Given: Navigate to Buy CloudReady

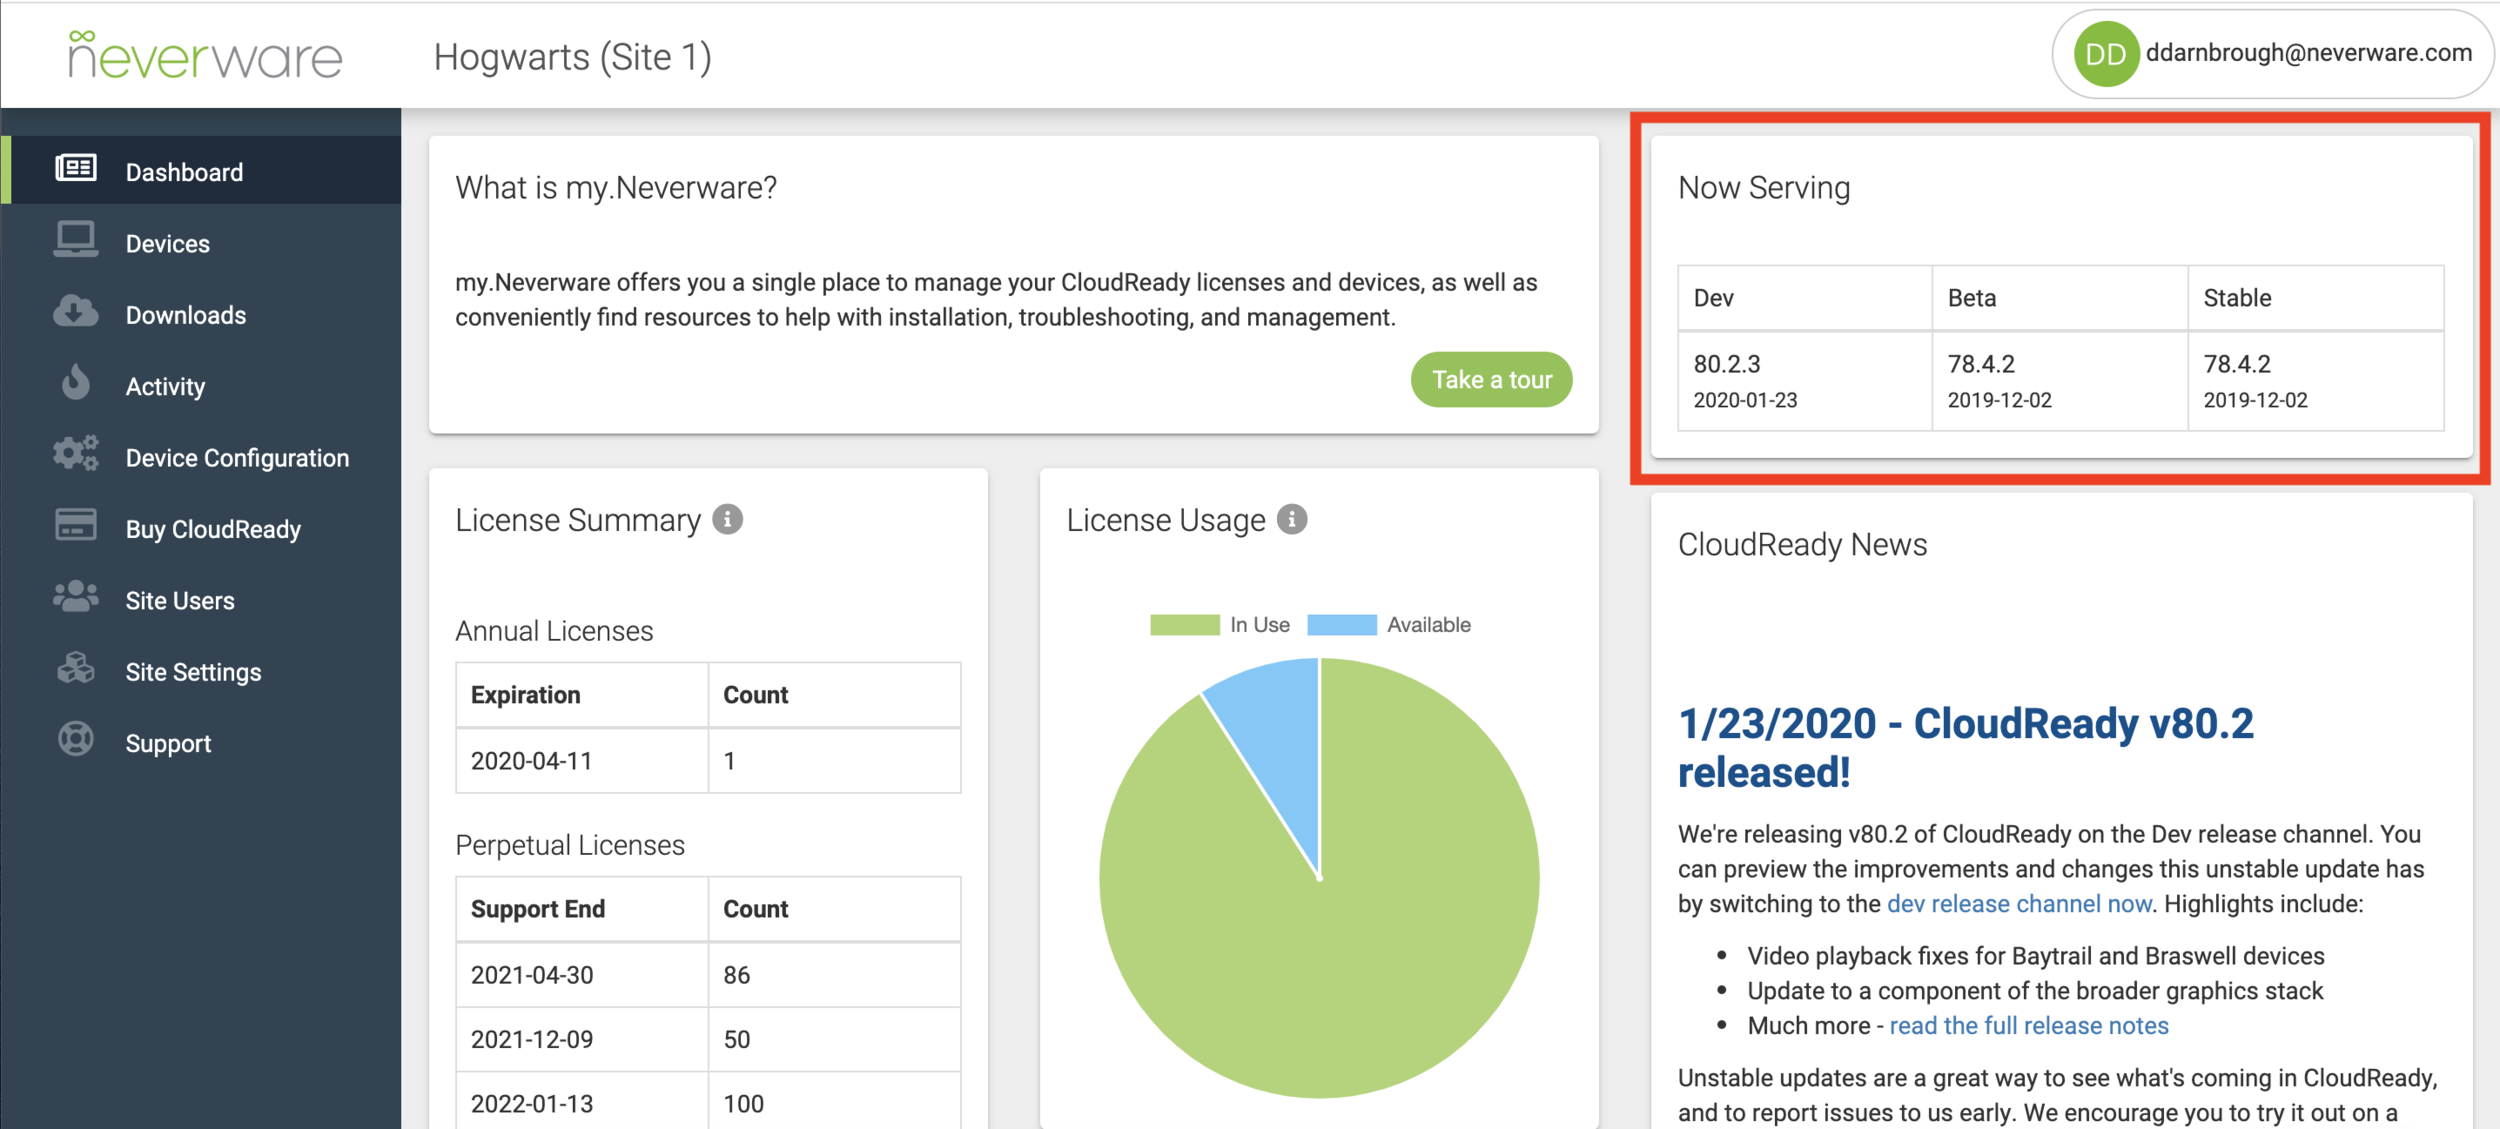Looking at the screenshot, I should 201,528.
